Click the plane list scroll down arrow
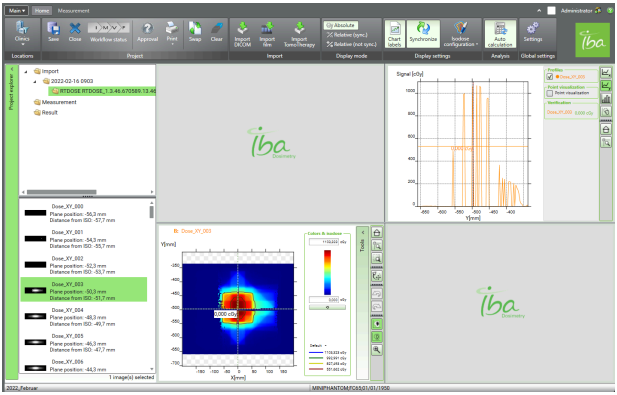Image resolution: width=617 pixels, height=395 pixels. (152, 369)
